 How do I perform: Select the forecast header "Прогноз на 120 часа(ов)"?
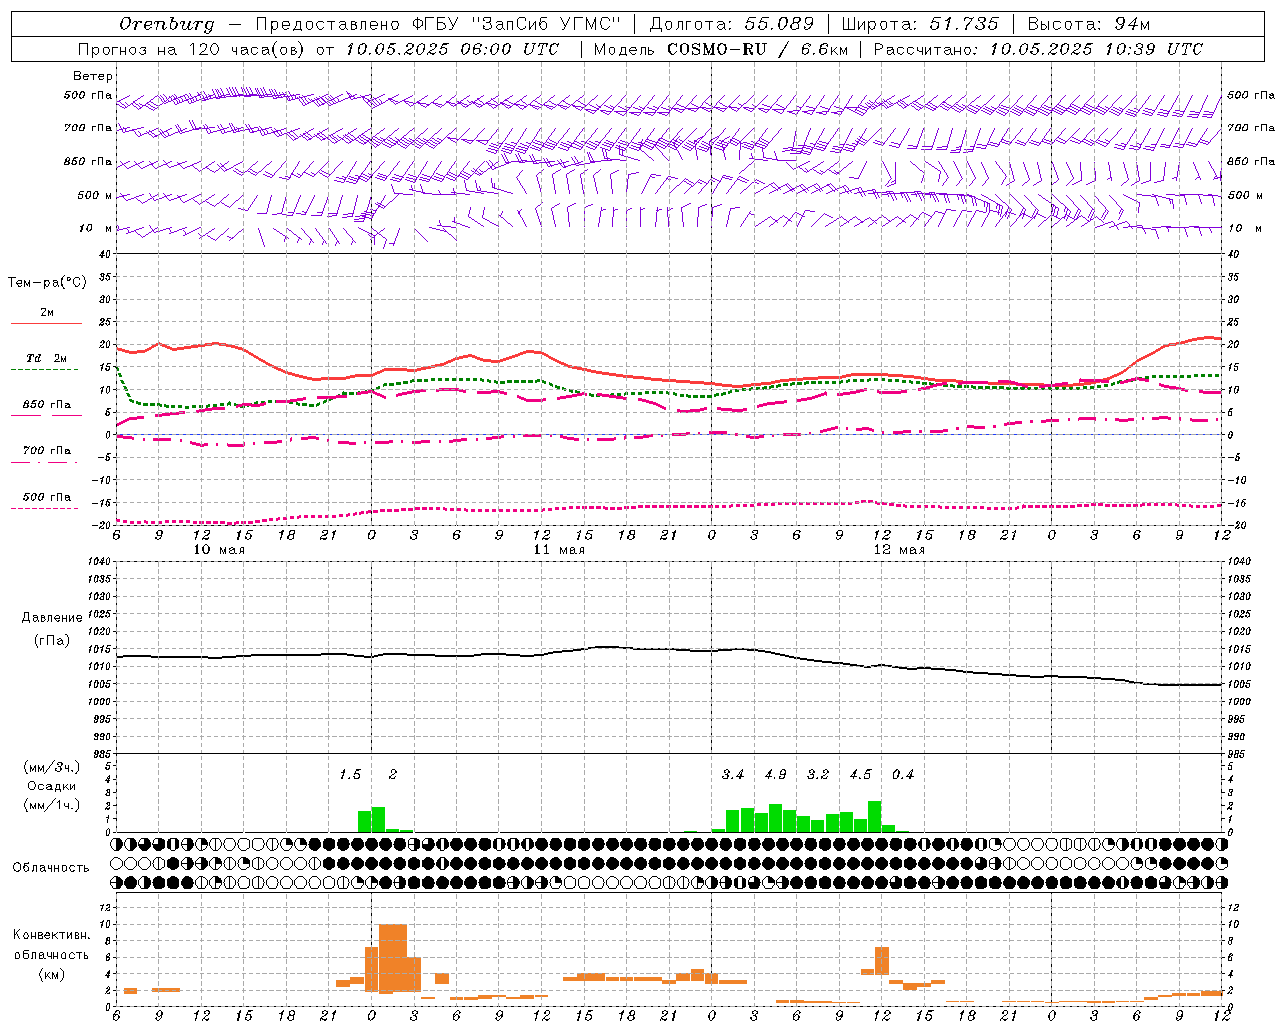pos(193,49)
